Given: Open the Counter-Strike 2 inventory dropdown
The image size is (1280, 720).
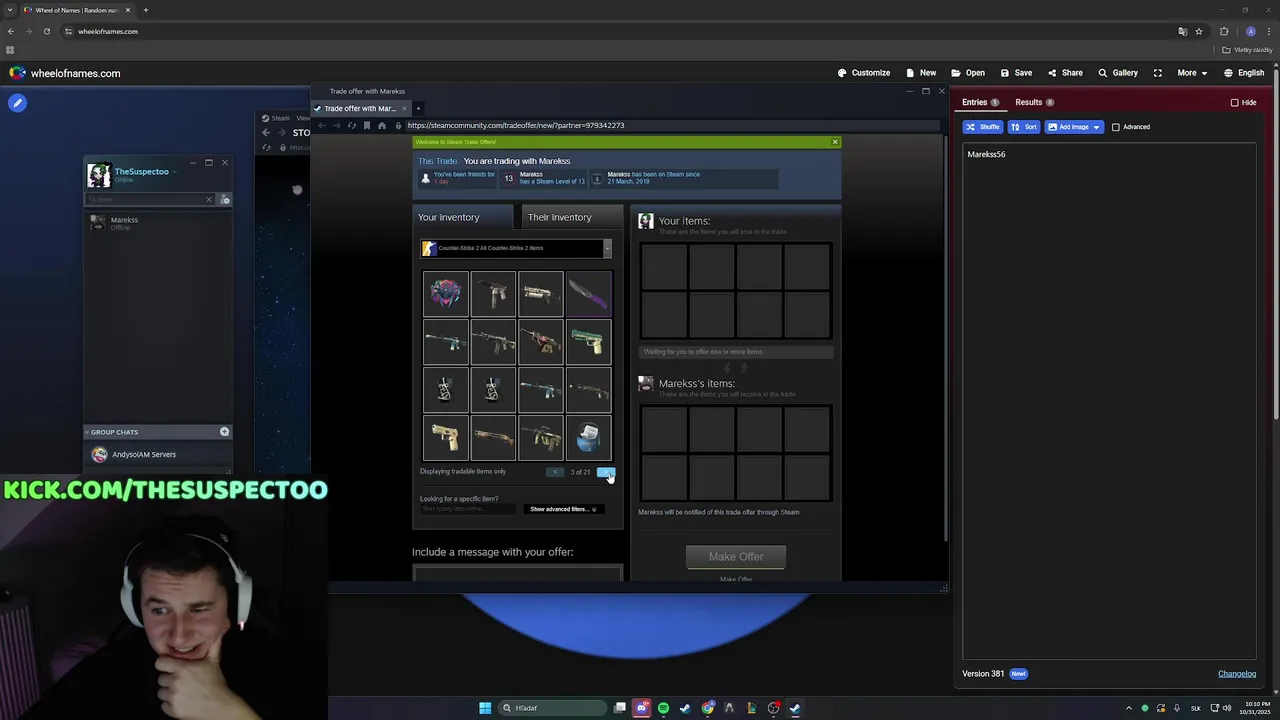Looking at the screenshot, I should pyautogui.click(x=516, y=248).
